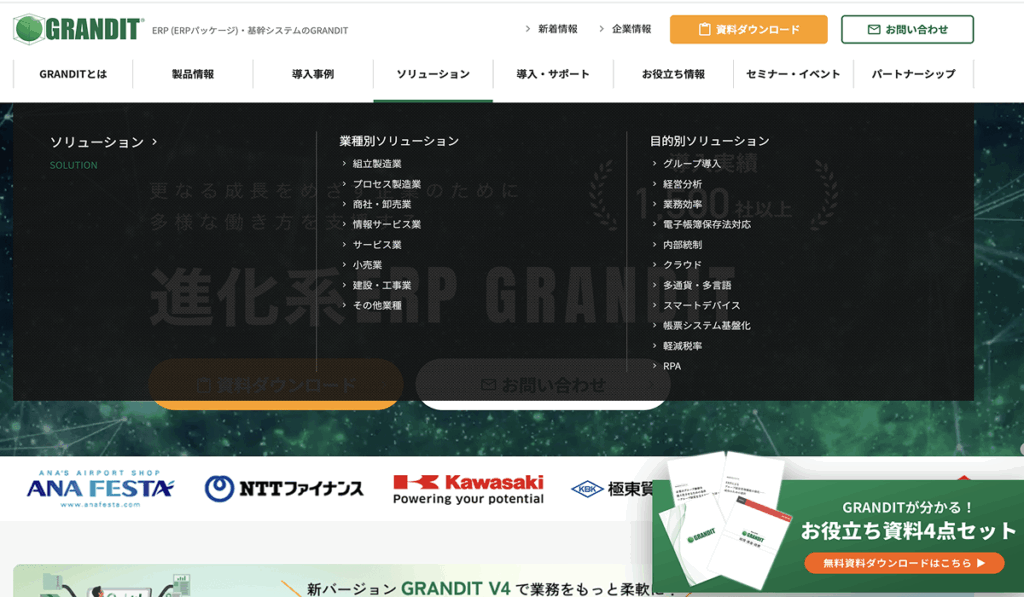Select the ソリューション navigation tab

432,74
